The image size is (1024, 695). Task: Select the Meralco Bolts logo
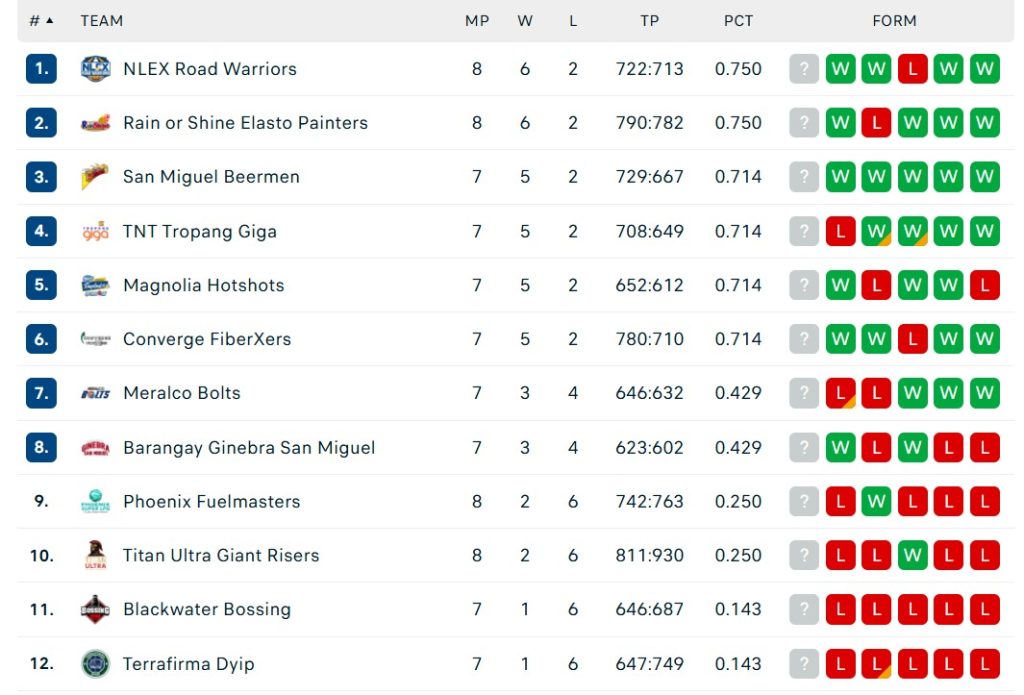click(95, 392)
